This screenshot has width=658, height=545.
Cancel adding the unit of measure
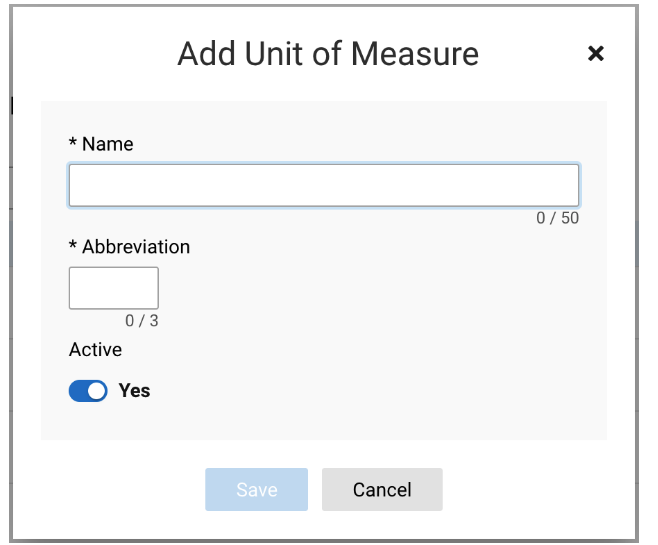pos(382,489)
